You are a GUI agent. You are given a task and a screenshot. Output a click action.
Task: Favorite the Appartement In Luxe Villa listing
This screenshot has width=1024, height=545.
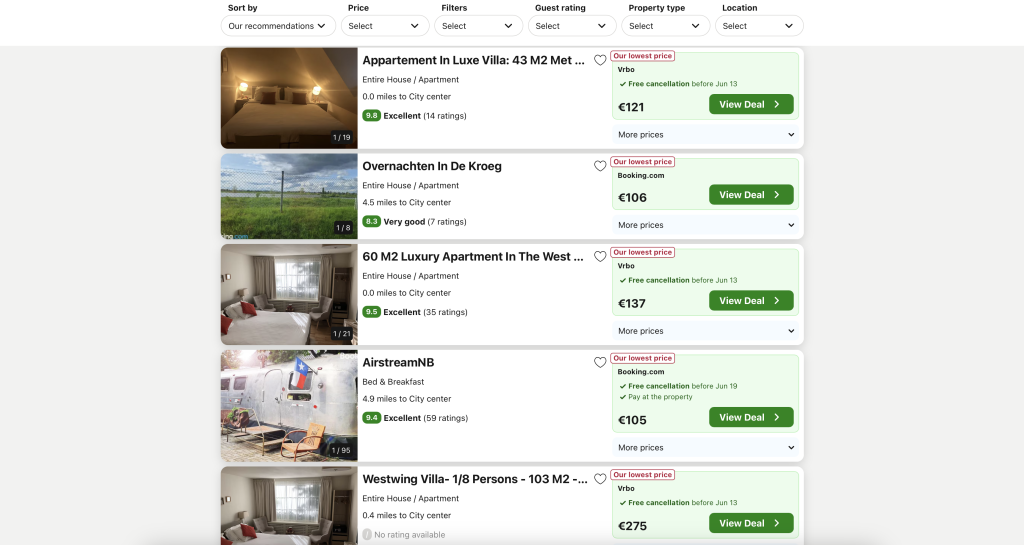[x=600, y=60]
